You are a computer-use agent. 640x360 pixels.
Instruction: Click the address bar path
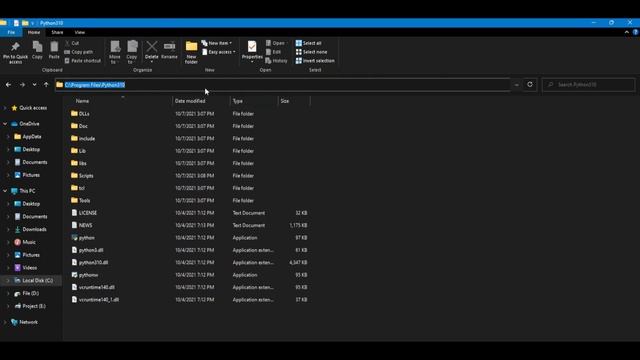tap(95, 84)
